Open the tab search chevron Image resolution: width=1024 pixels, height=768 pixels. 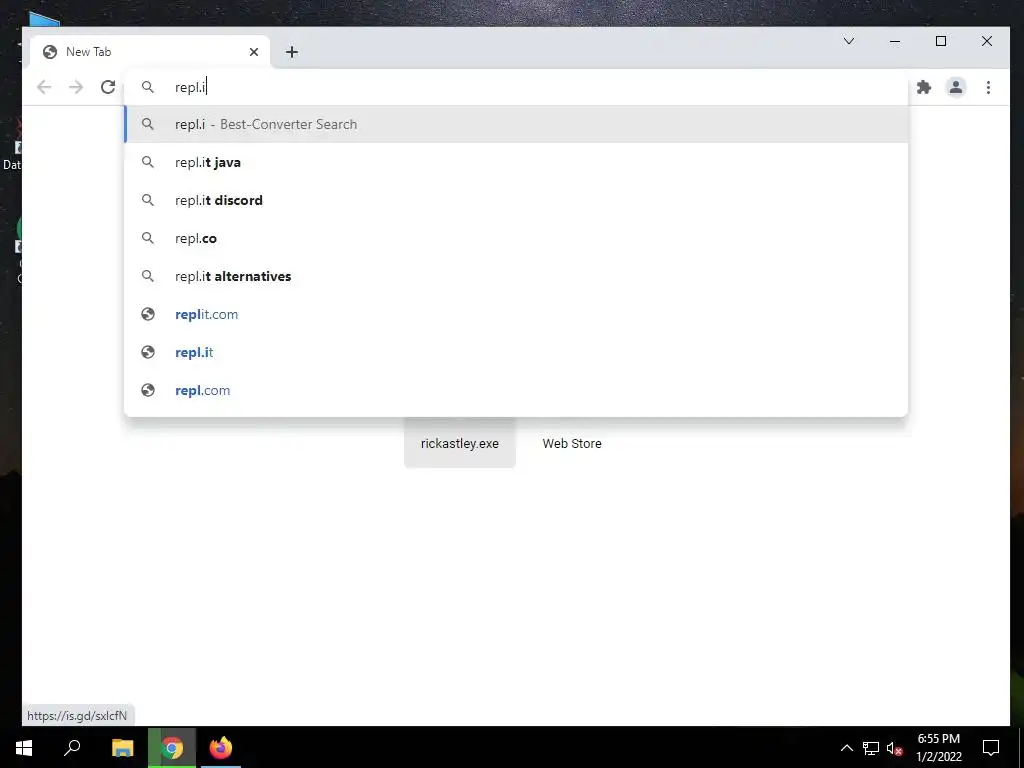pyautogui.click(x=848, y=41)
